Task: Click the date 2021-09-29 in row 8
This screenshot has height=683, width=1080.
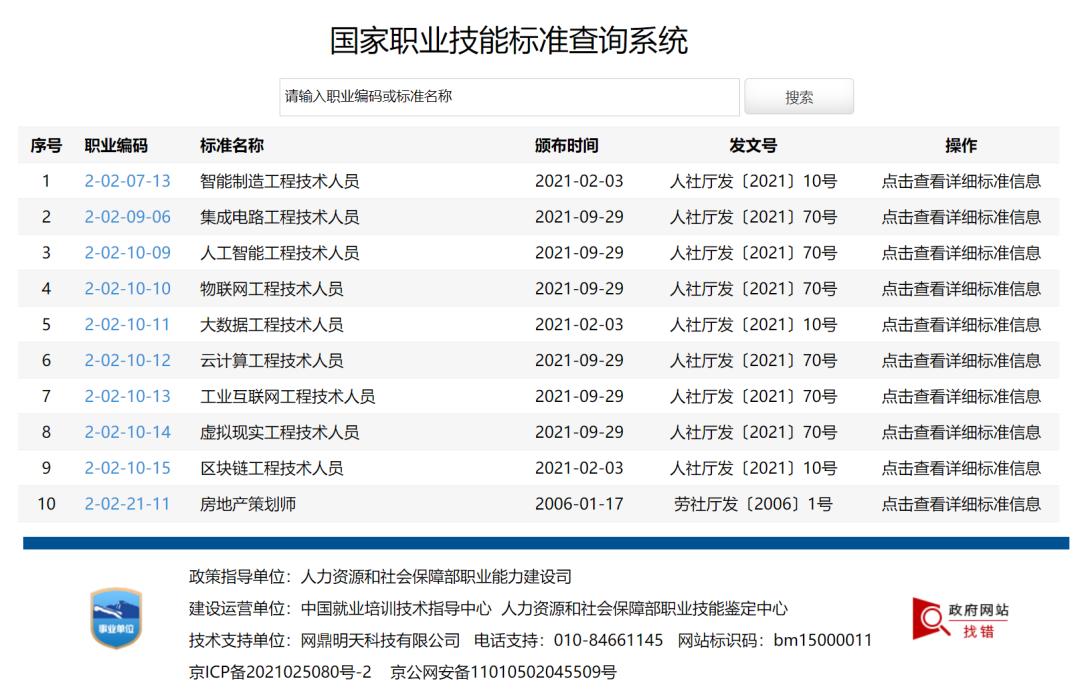Action: click(579, 432)
